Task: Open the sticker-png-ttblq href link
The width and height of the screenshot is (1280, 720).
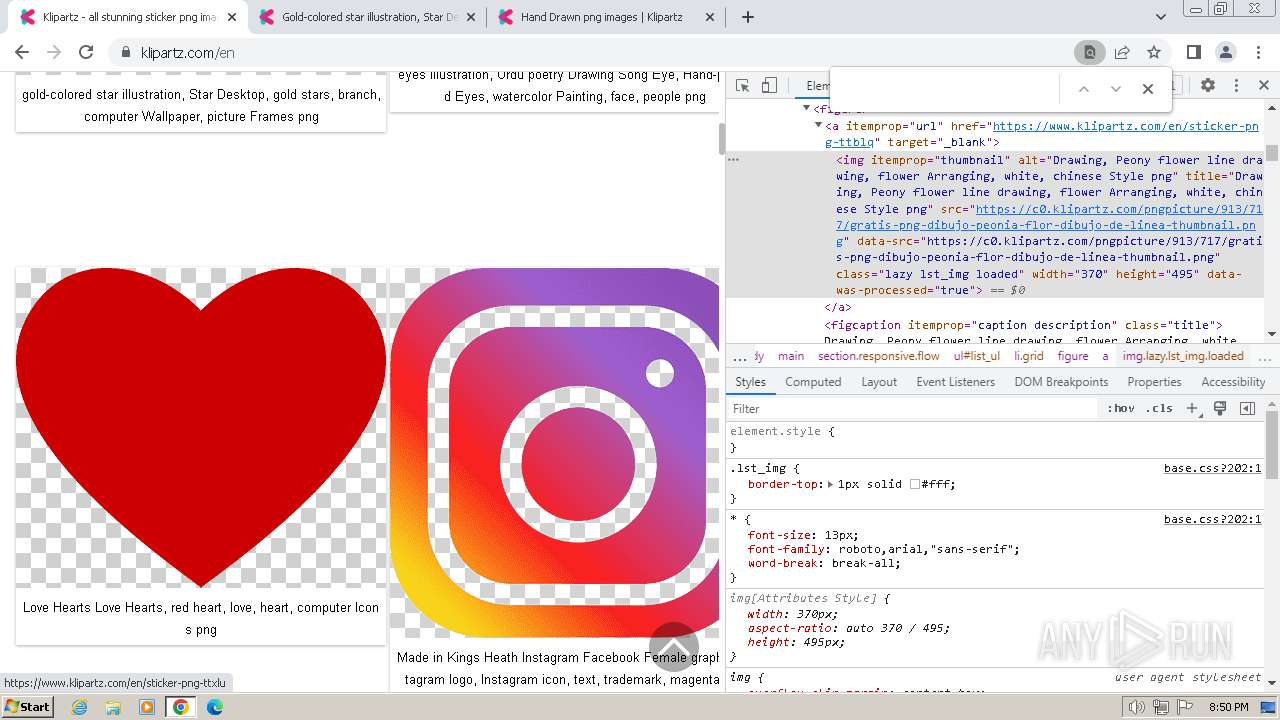Action: click(x=1042, y=134)
